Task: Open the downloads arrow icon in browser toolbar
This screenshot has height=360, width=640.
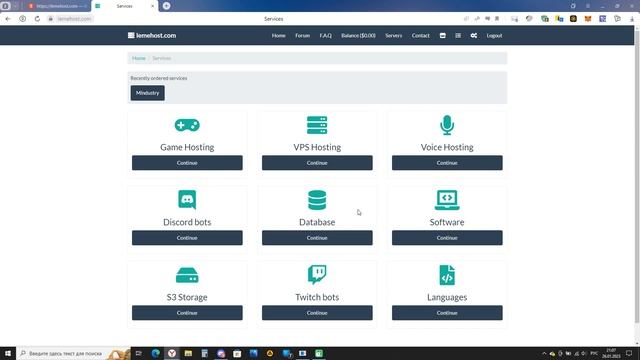Action: coord(632,19)
